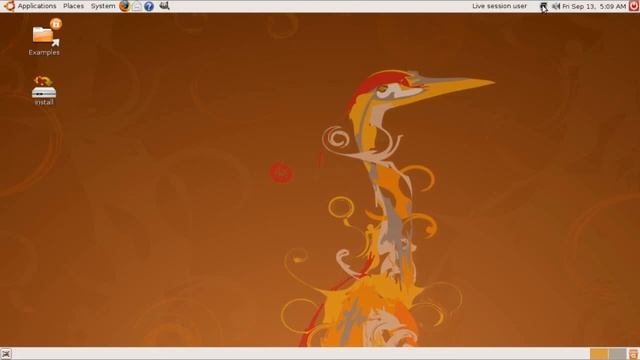Open the volume control speaker icon

tap(556, 7)
